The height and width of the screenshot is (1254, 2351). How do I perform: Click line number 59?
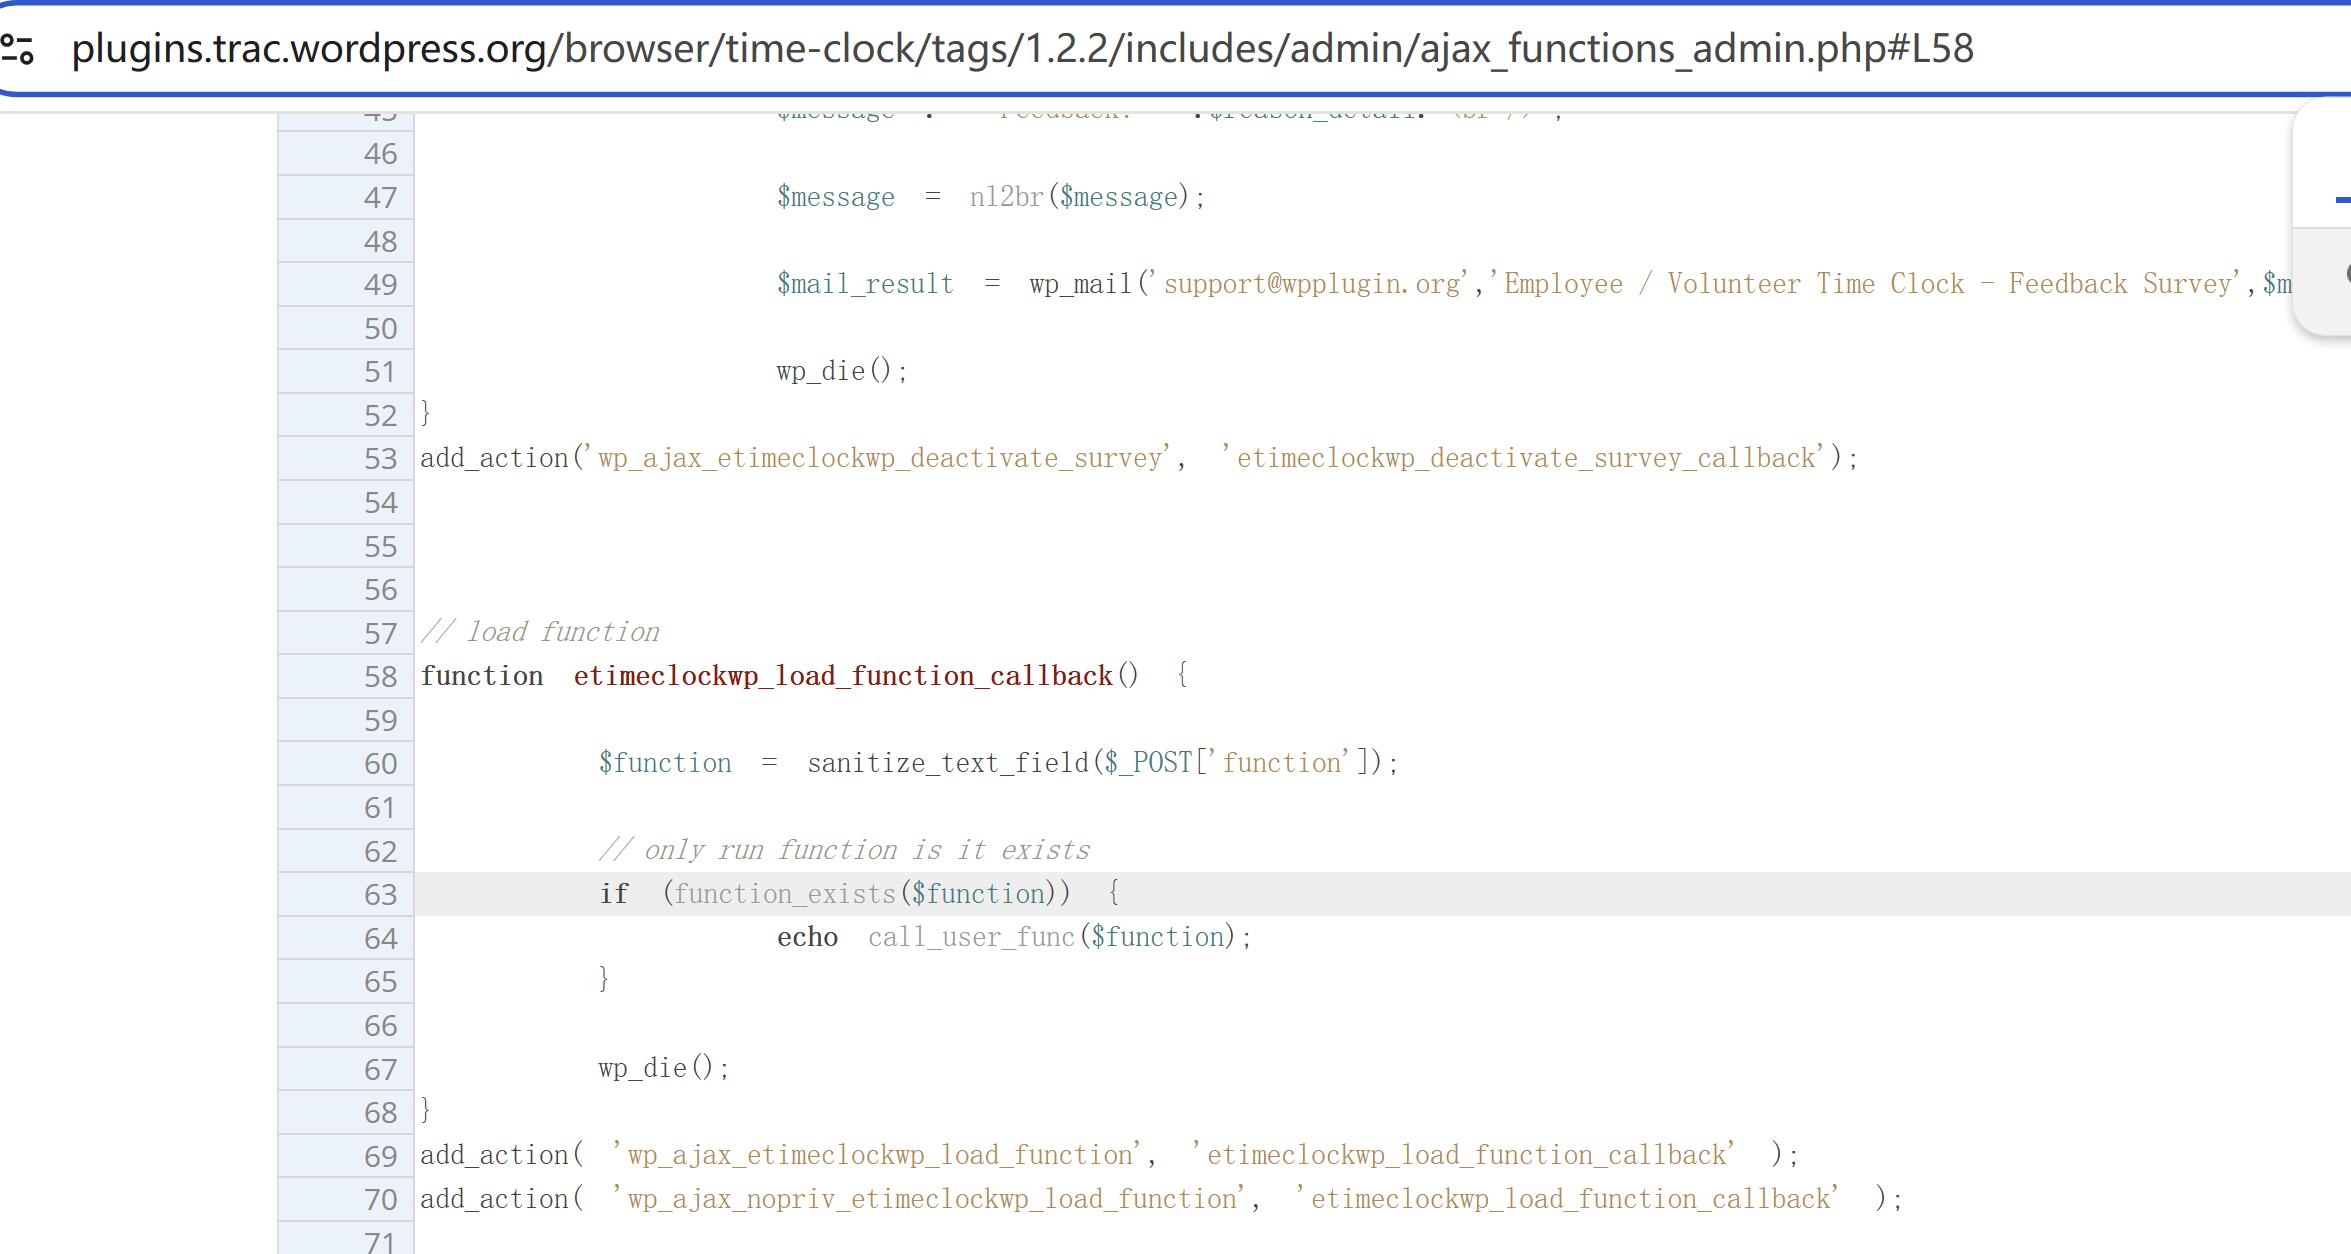[380, 721]
